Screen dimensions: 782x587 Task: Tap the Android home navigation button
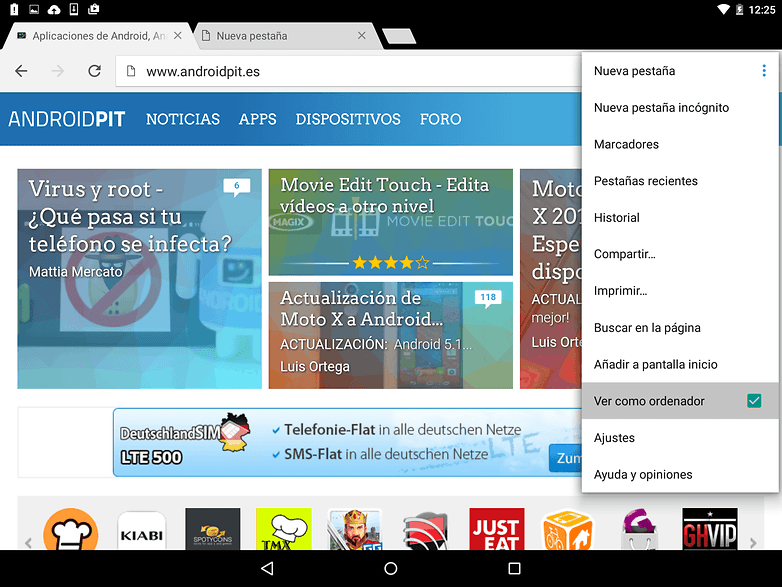391,568
